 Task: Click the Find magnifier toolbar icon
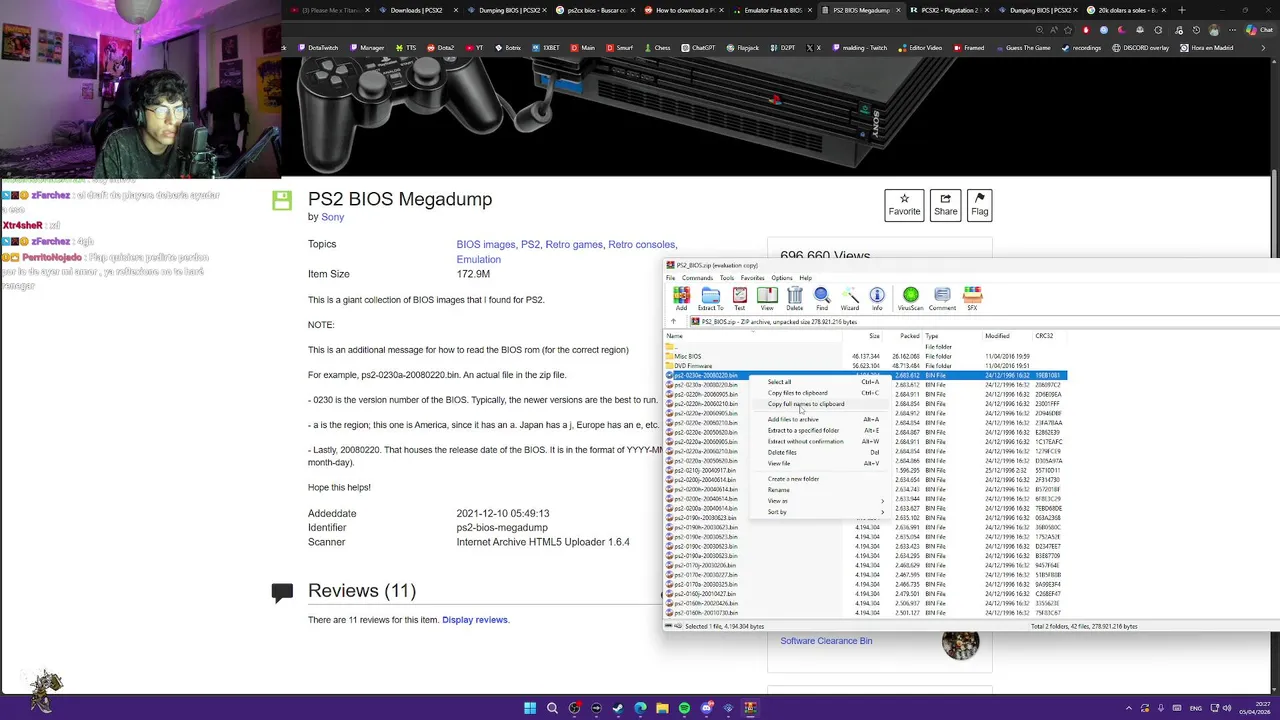pos(822,298)
